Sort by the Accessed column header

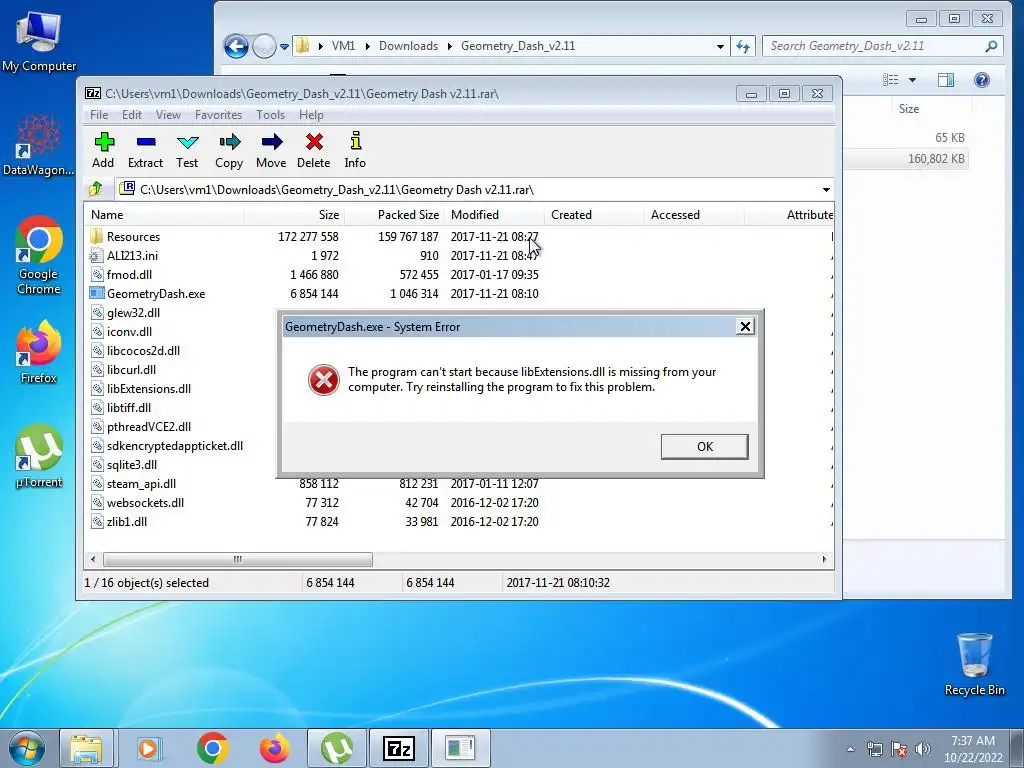(694, 215)
